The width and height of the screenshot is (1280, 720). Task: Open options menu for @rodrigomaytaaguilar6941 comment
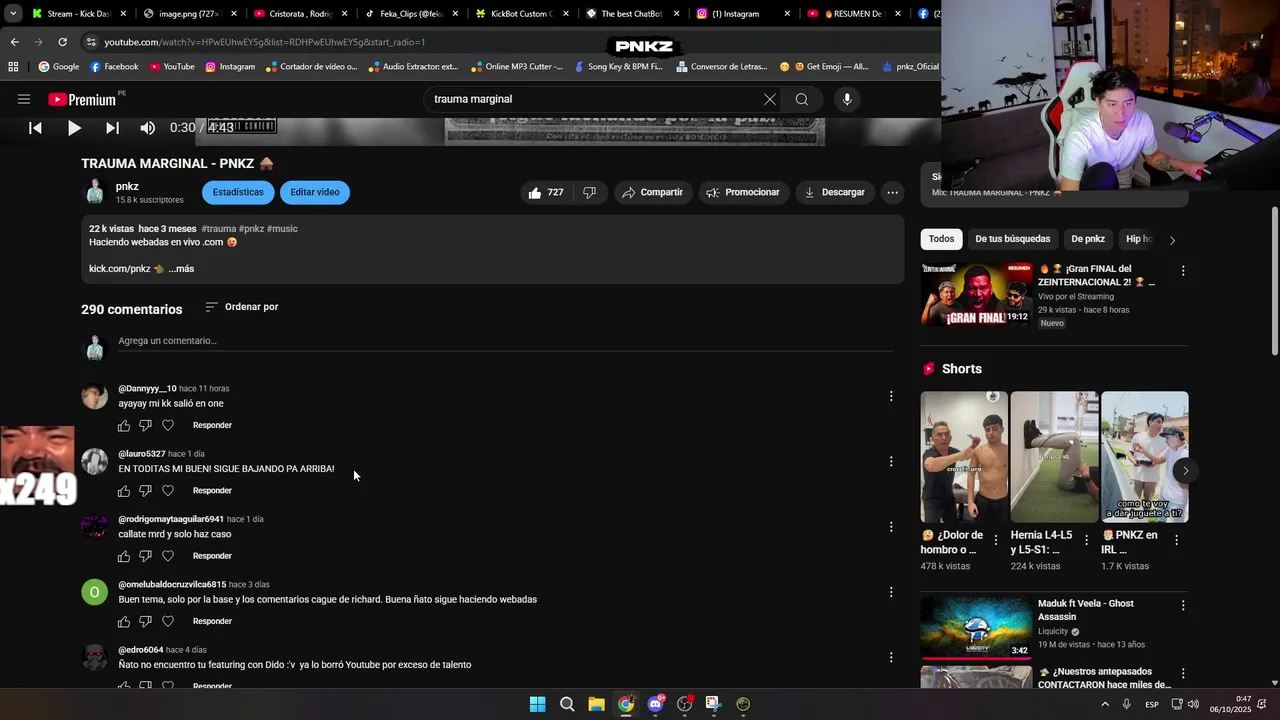point(891,527)
